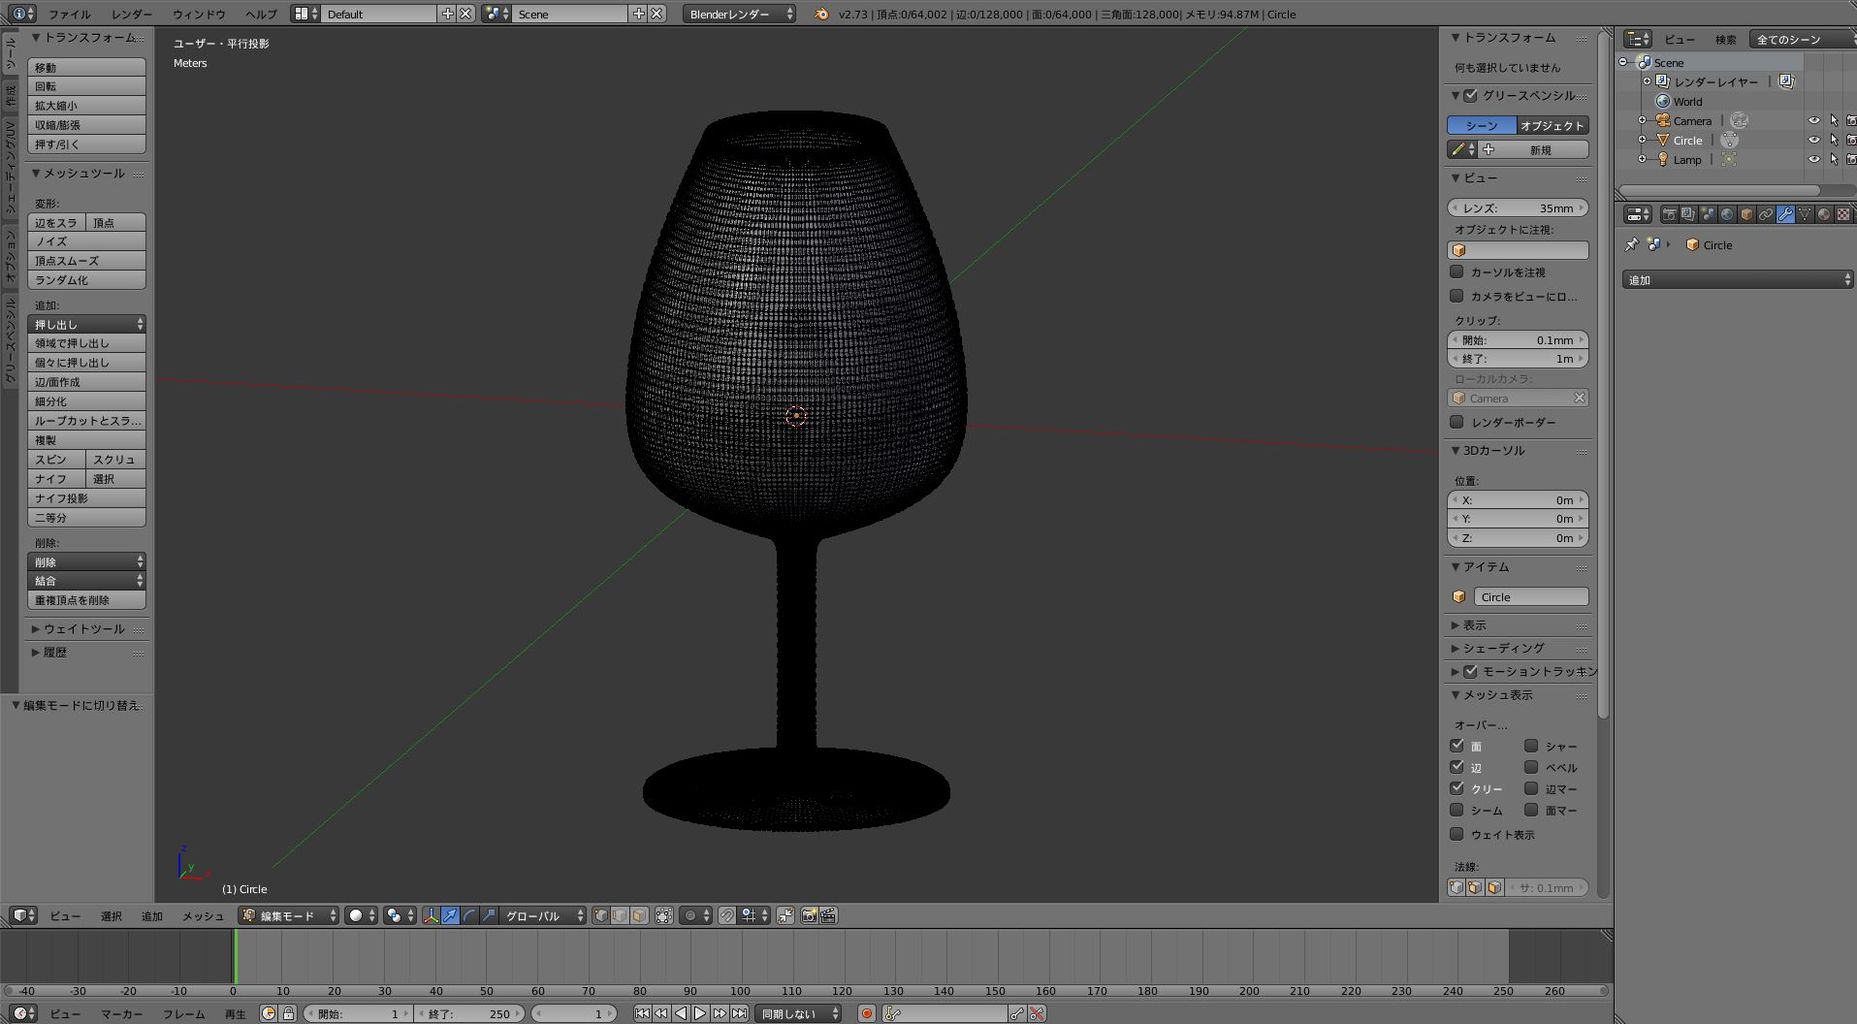Open the Texture properties checker icon

(1843, 214)
